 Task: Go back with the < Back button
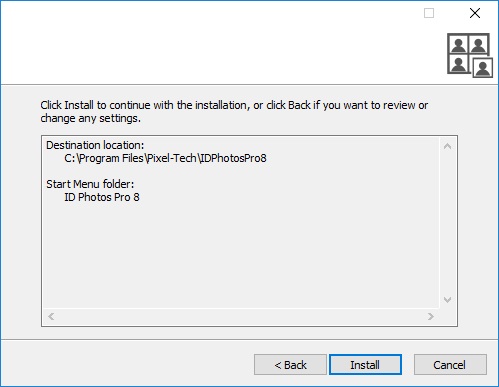coord(290,365)
